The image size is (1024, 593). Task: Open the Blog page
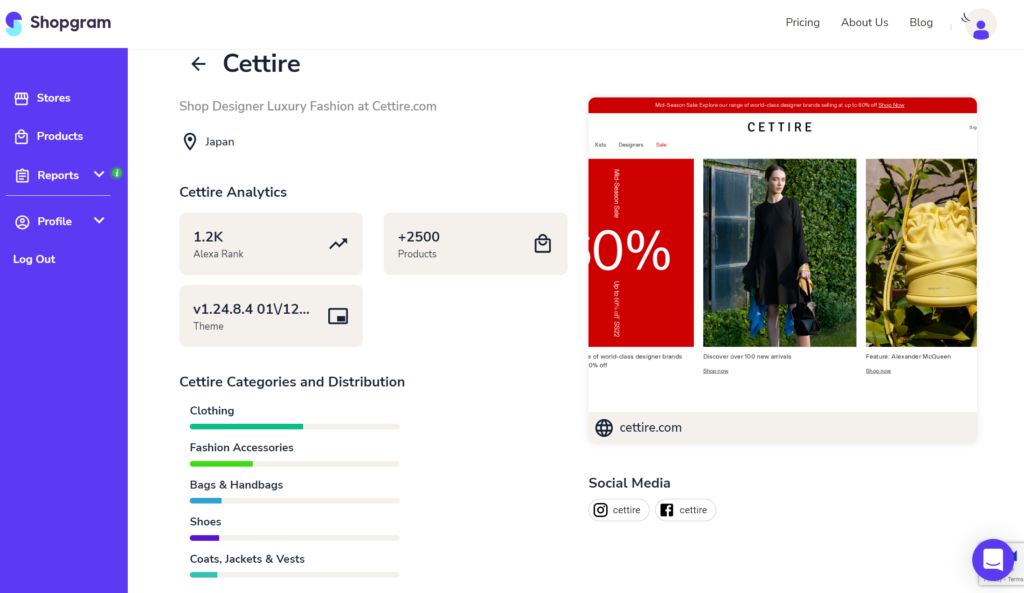pyautogui.click(x=921, y=22)
